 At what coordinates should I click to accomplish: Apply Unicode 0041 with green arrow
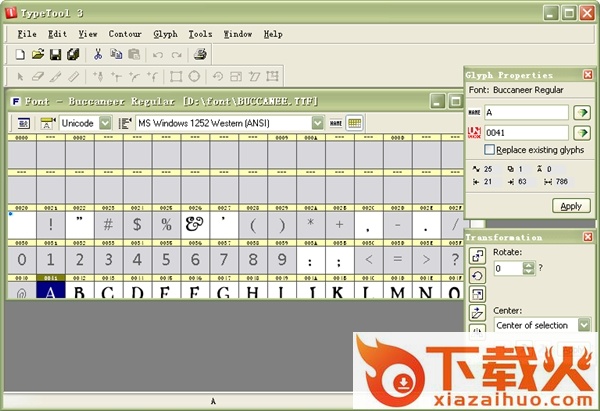(x=582, y=133)
